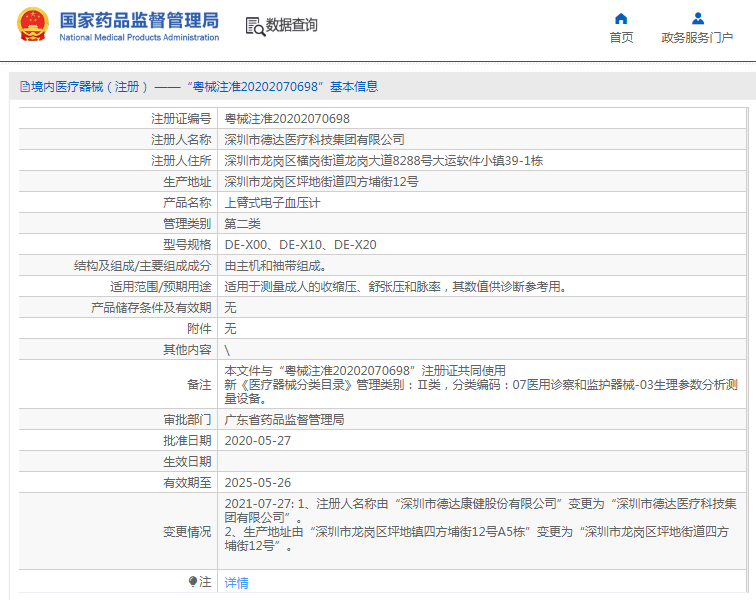The image size is (756, 600).
Task: Click the 备注 remark text
Action: pyautogui.click(x=481, y=384)
